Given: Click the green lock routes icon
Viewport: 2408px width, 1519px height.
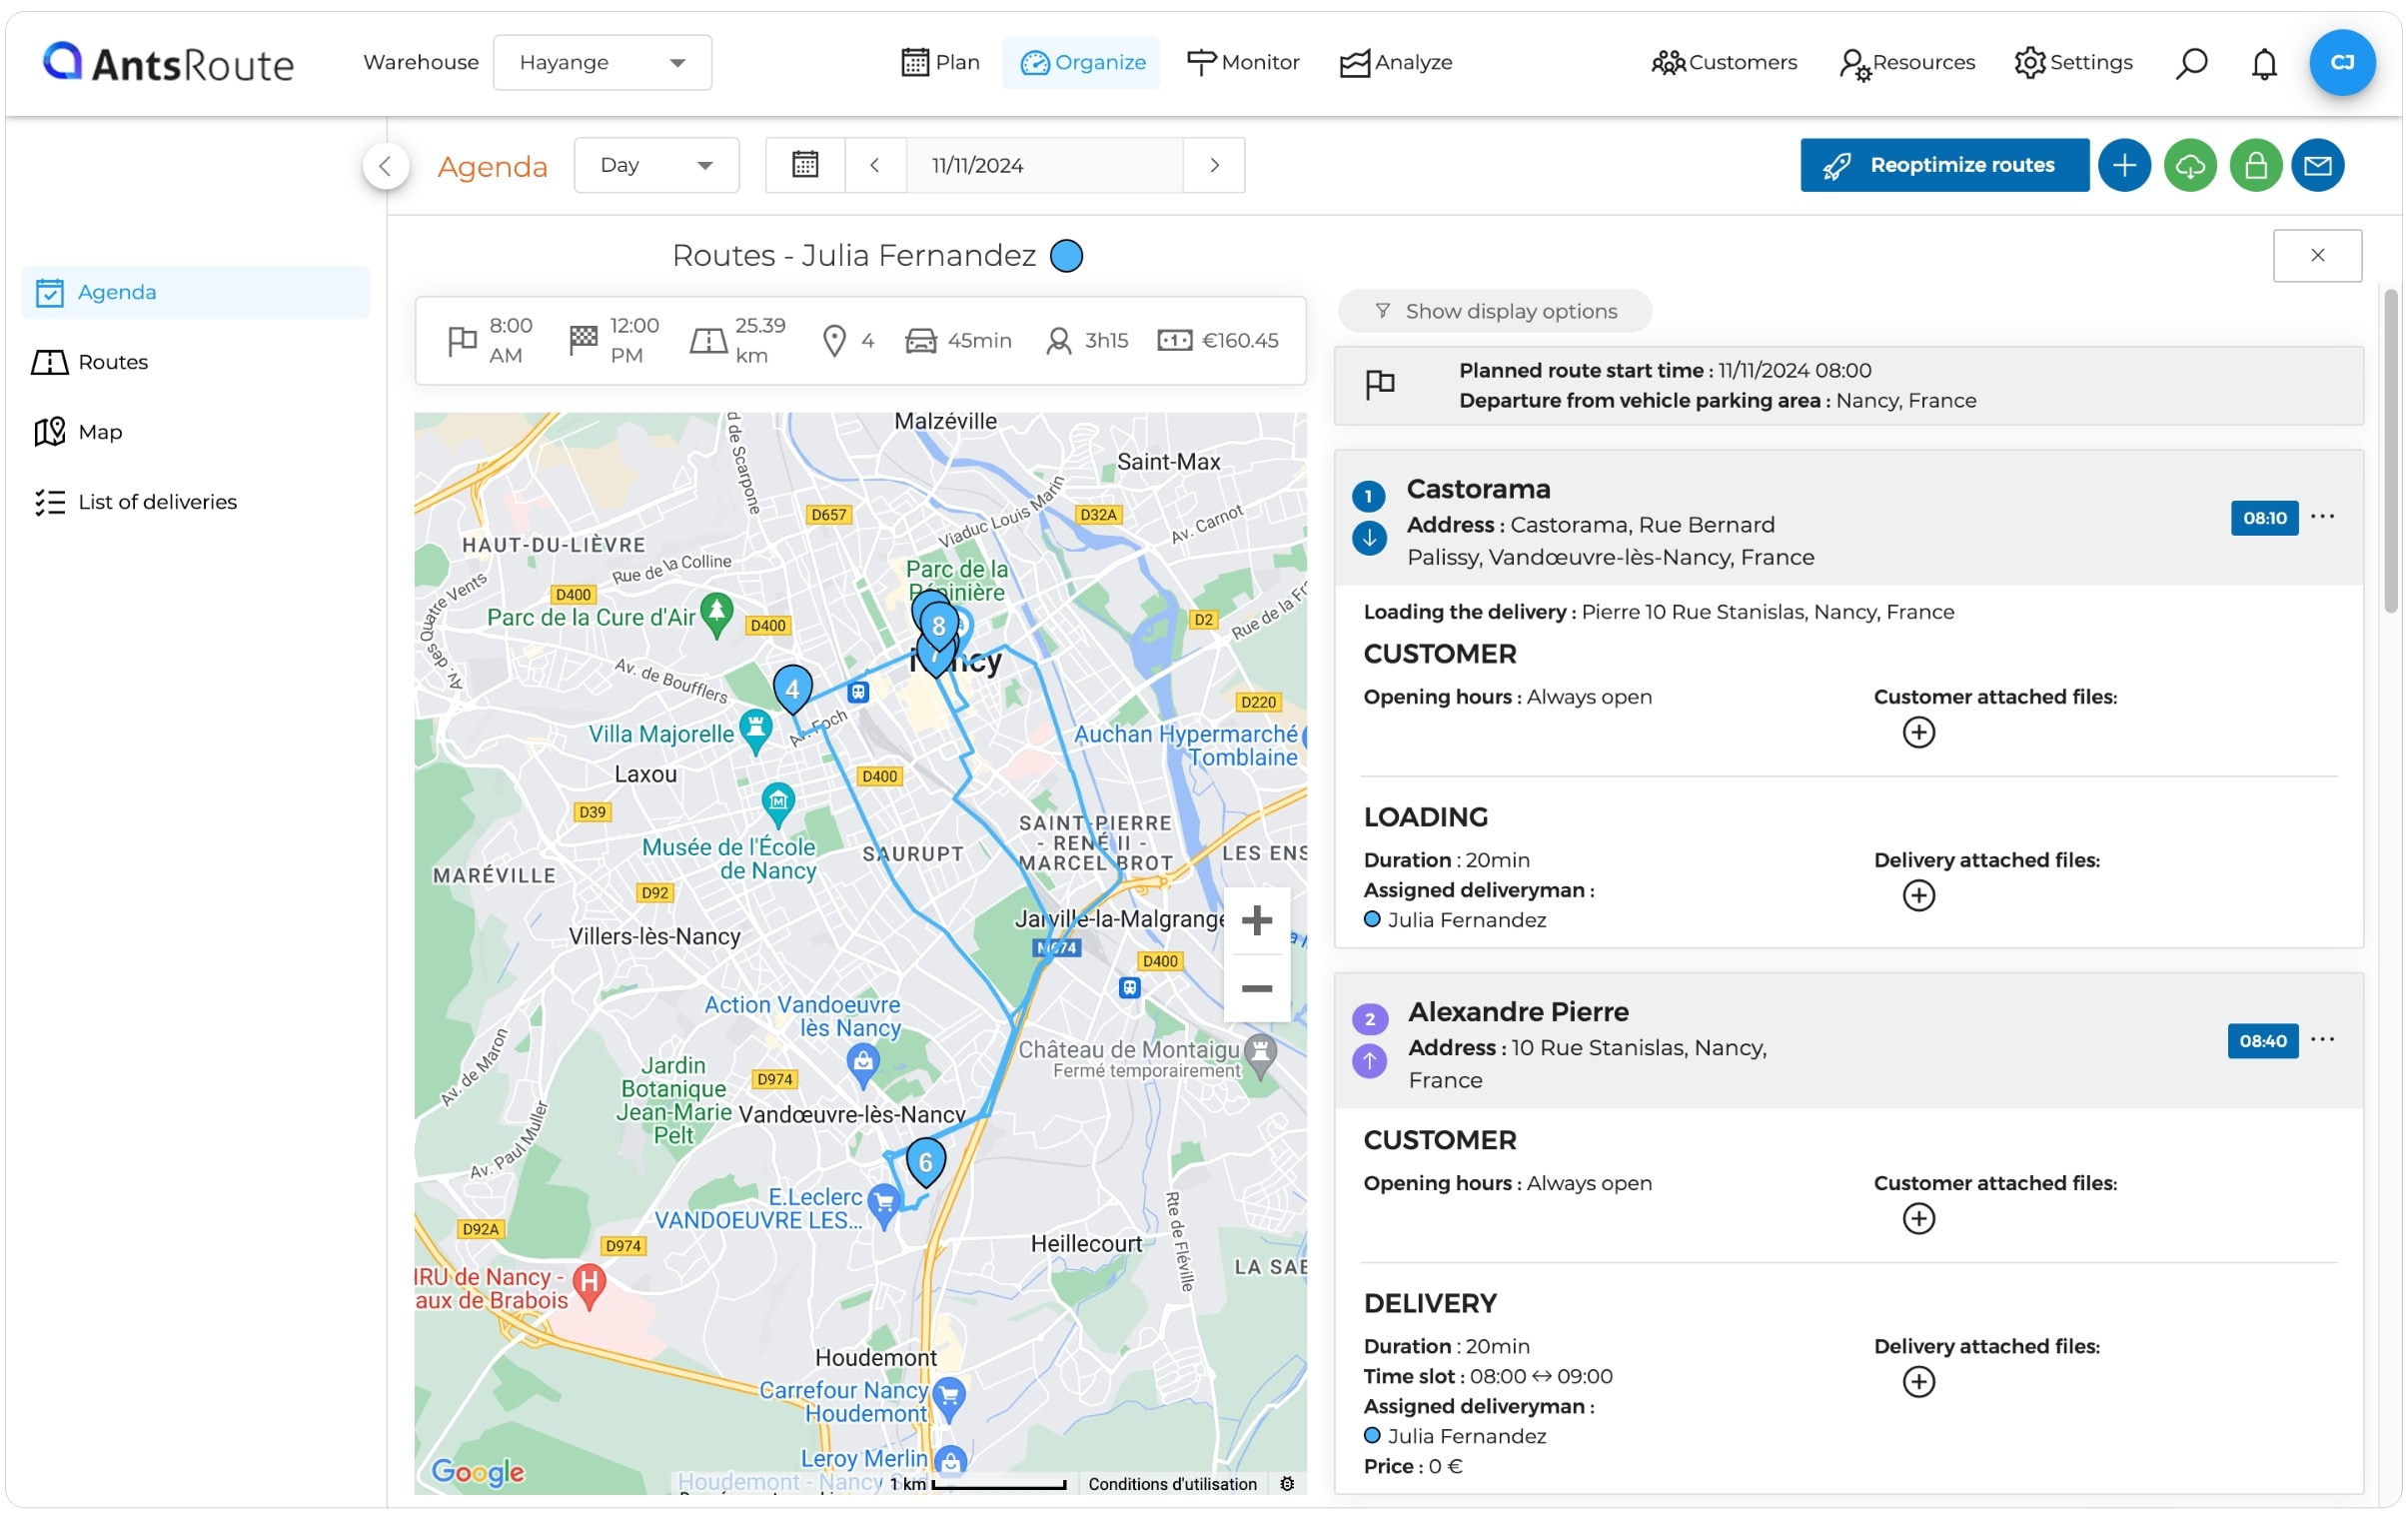Looking at the screenshot, I should point(2255,165).
